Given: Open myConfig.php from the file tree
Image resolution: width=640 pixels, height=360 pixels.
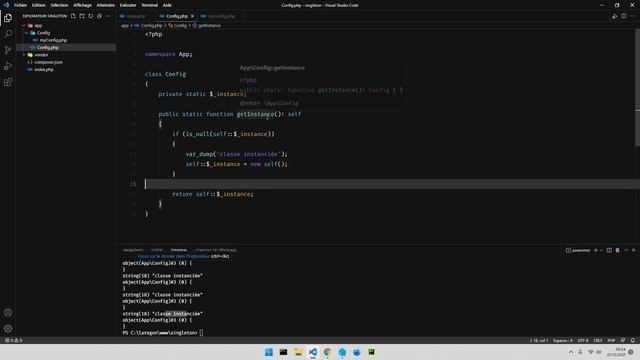Looking at the screenshot, I should 65,40.
